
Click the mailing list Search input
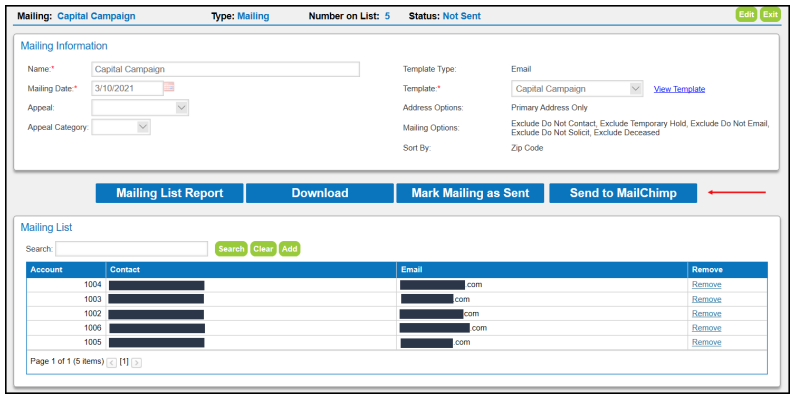131,249
